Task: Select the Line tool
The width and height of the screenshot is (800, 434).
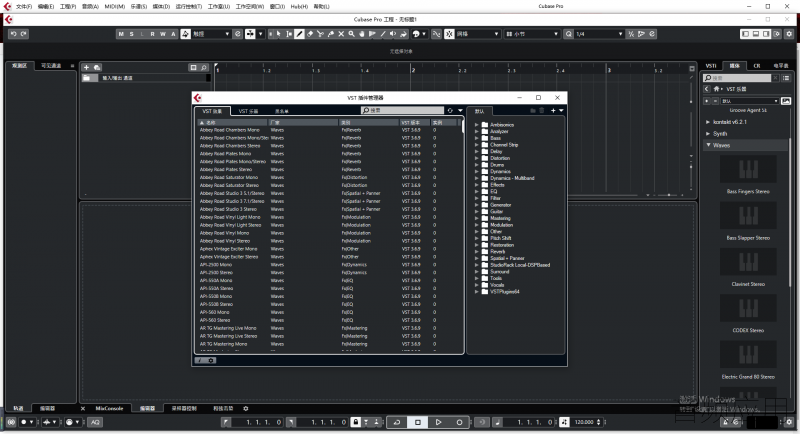Action: pos(383,34)
